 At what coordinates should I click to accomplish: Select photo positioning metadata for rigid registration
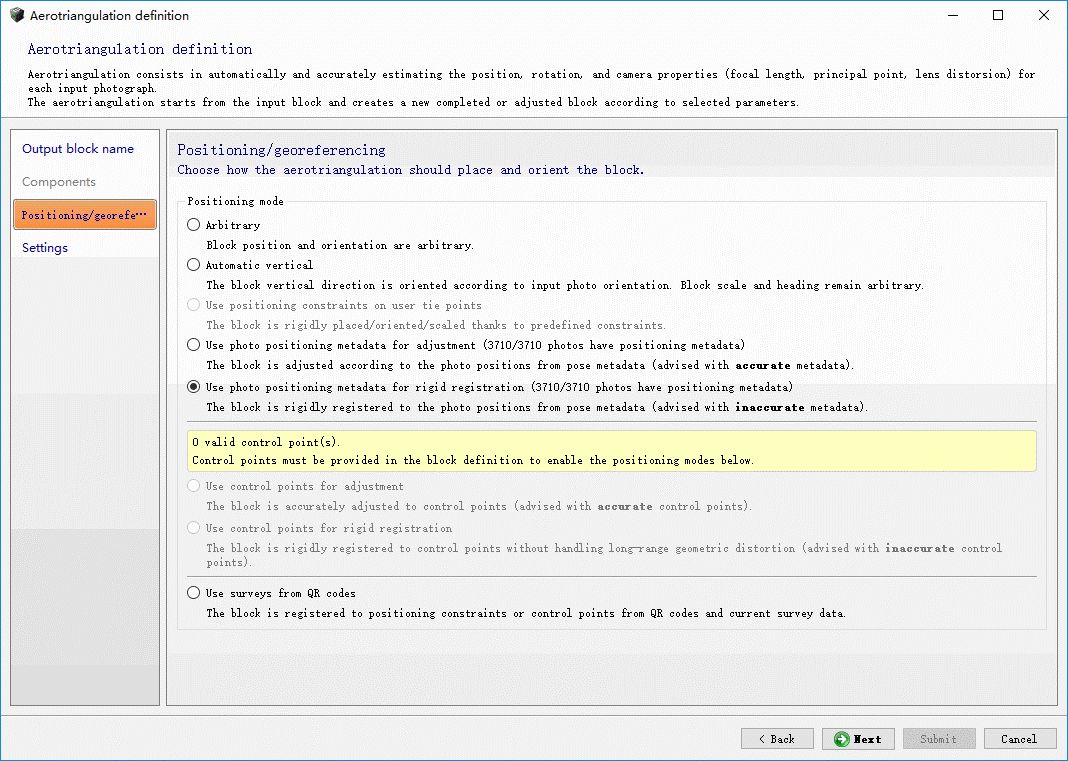tap(194, 387)
